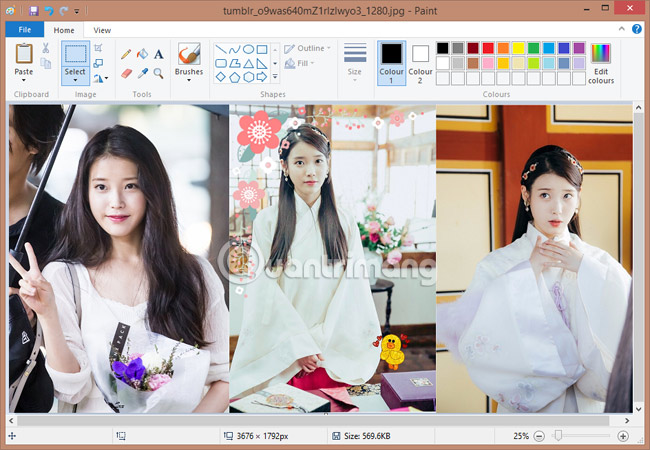Pick the yellow colour swatch

[518, 48]
